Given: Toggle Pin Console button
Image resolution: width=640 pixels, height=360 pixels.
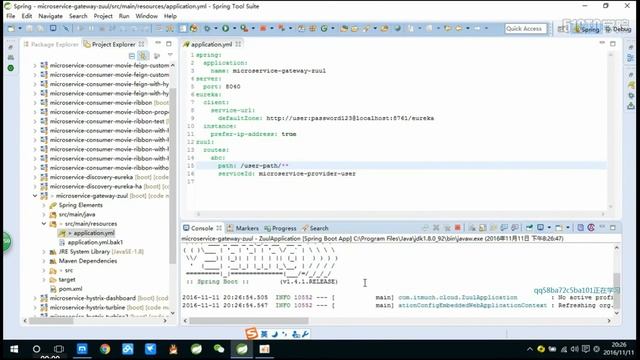Looking at the screenshot, I should [529, 228].
